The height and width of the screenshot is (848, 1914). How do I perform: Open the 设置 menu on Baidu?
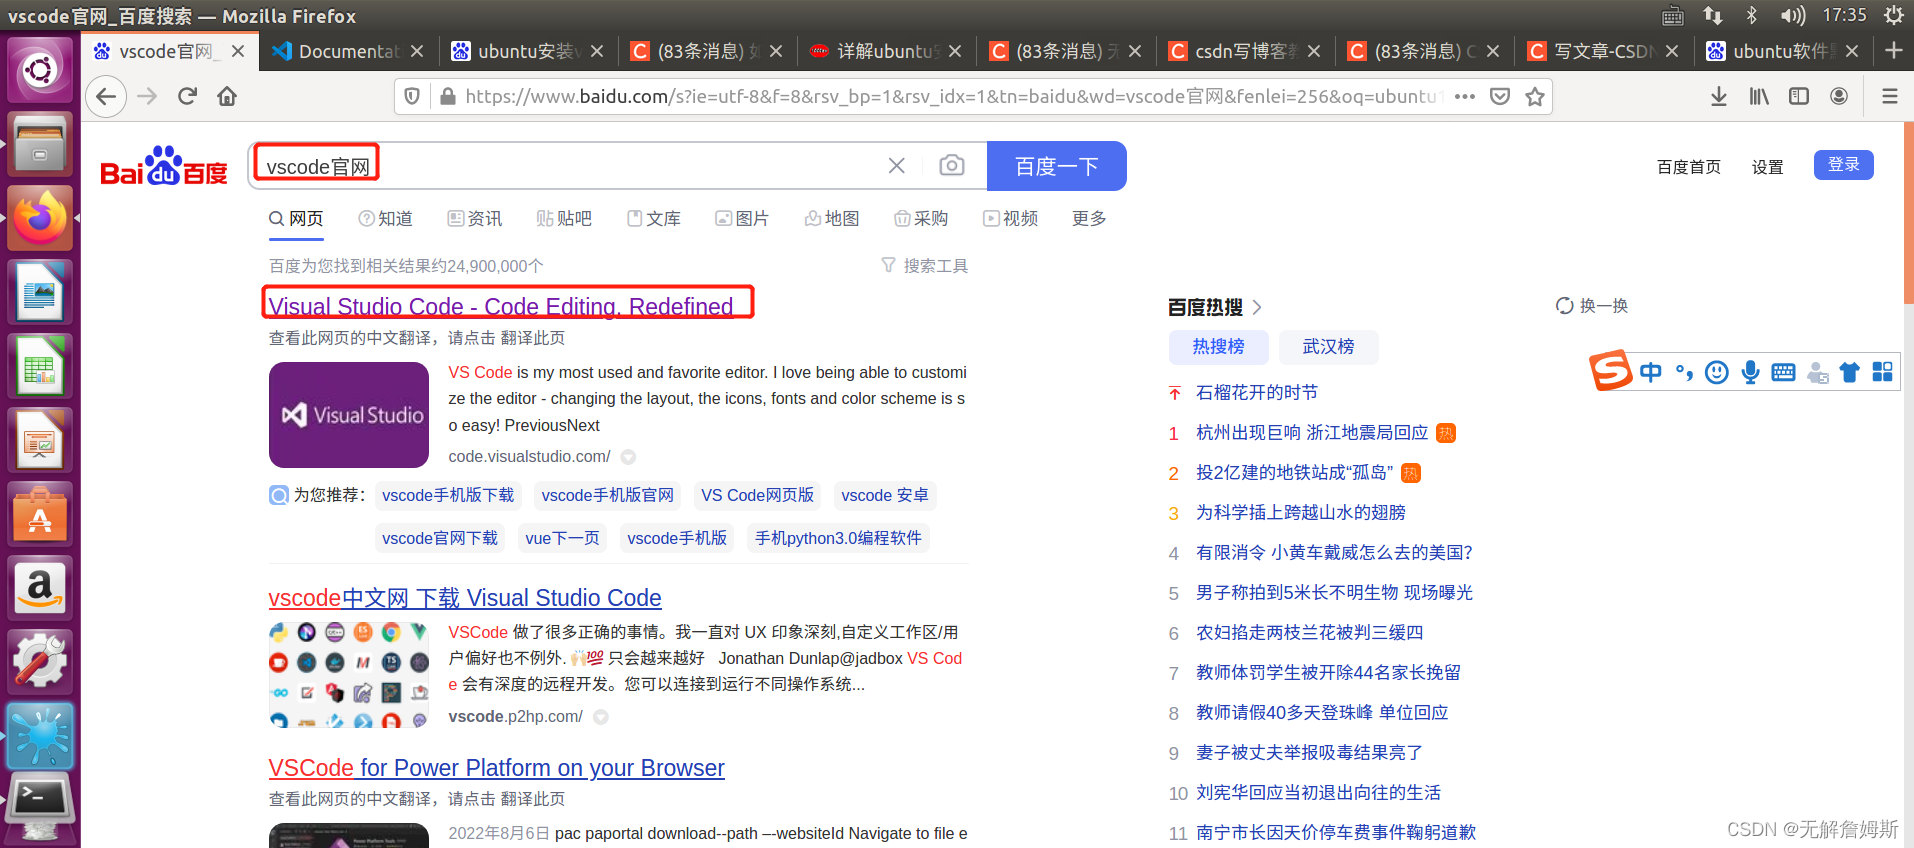point(1767,167)
